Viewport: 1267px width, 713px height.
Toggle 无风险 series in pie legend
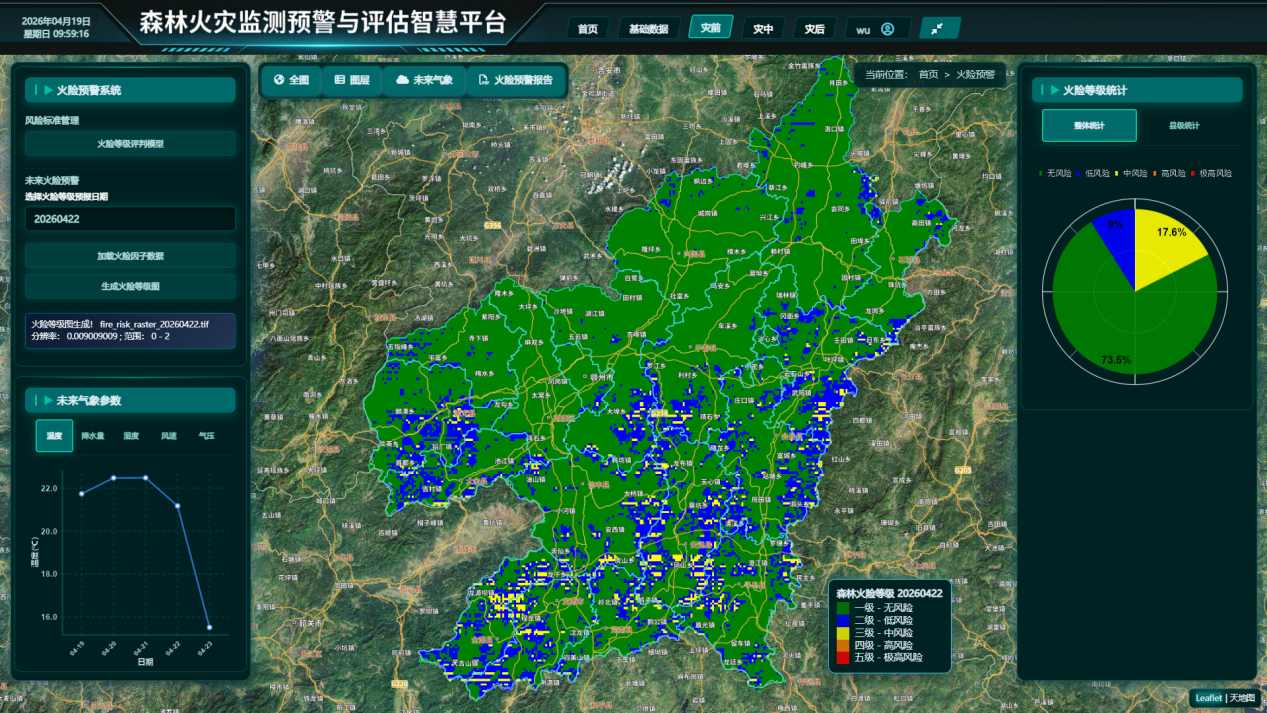[1054, 173]
